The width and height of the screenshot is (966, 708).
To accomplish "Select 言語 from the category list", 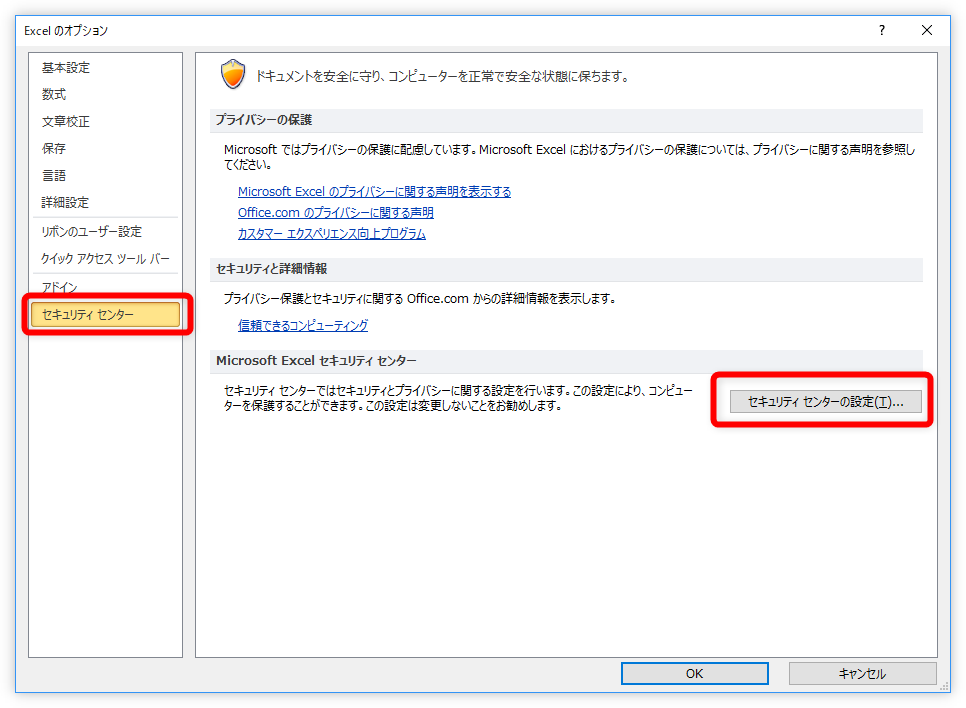I will [54, 176].
